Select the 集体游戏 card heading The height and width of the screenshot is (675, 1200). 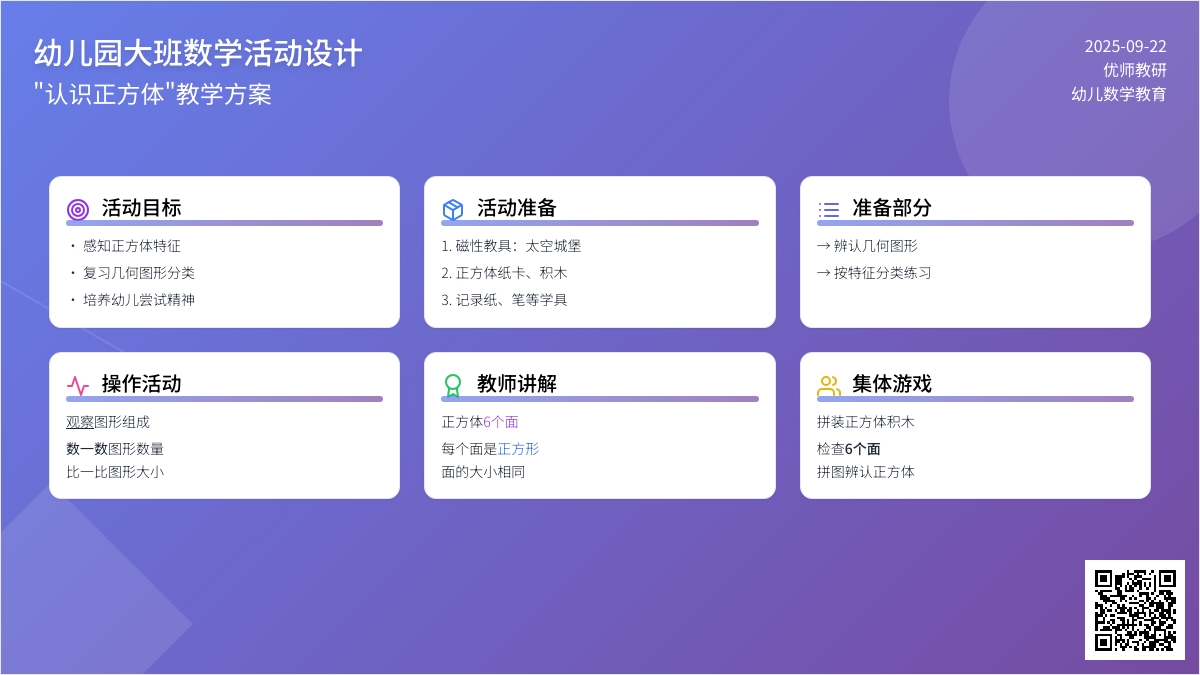[891, 384]
